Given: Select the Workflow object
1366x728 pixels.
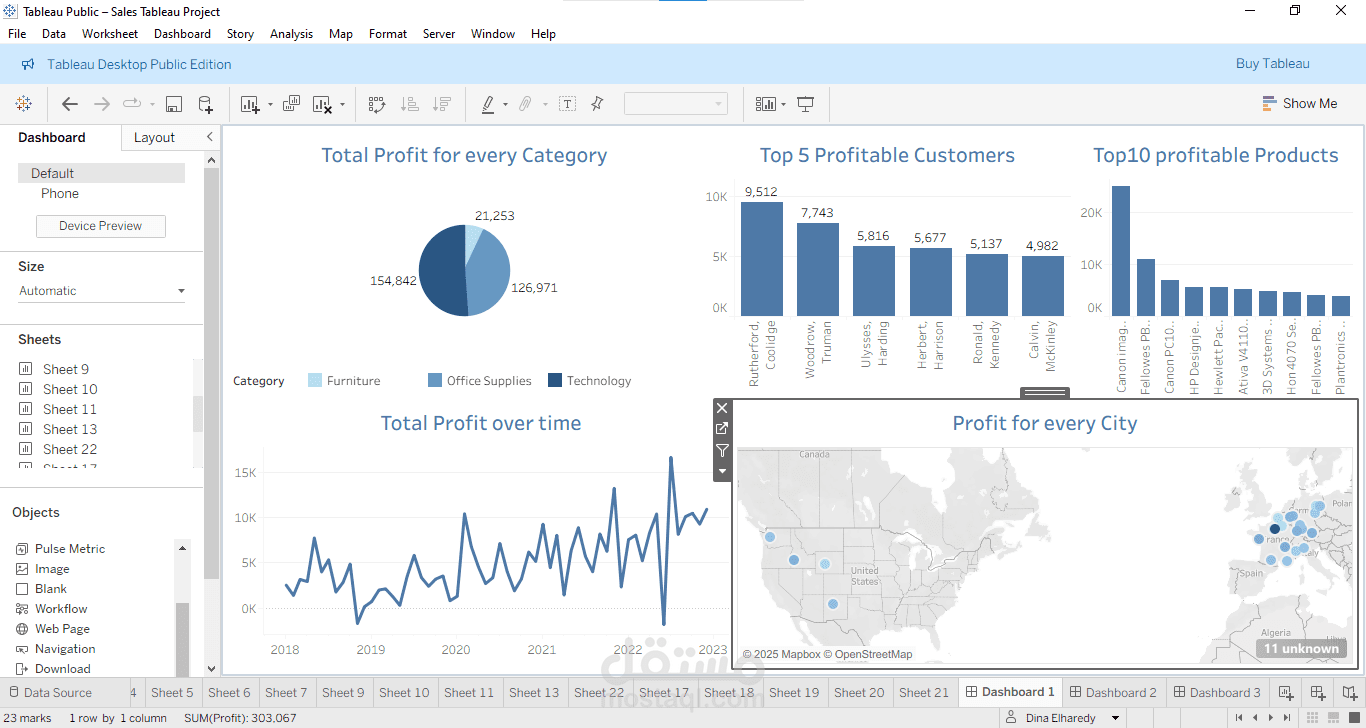Looking at the screenshot, I should click(x=61, y=609).
